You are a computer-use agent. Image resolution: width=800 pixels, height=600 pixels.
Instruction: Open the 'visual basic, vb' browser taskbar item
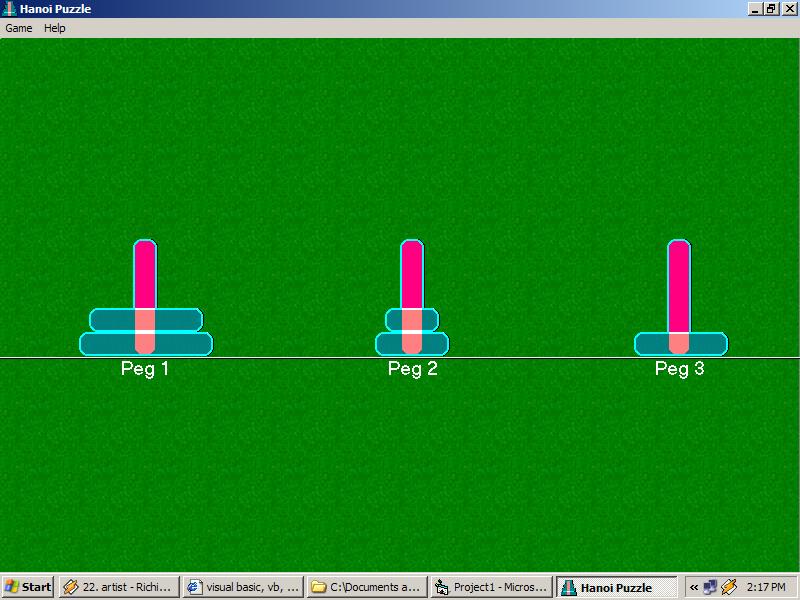tap(243, 587)
